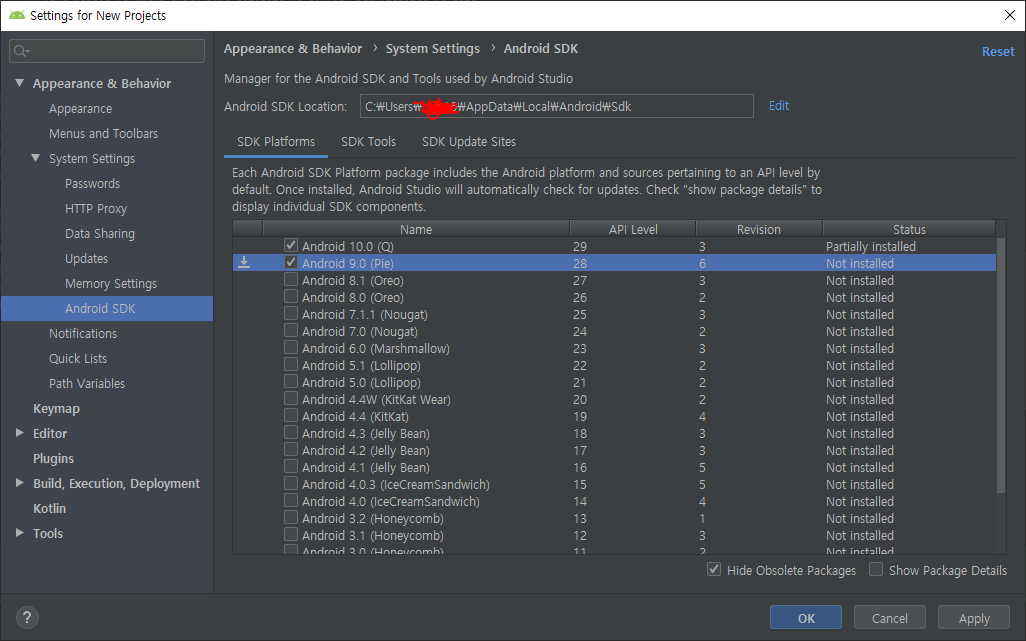Viewport: 1026px width, 641px height.
Task: Select Android 4.3 (Jelly Bean) row
Action: coord(614,434)
